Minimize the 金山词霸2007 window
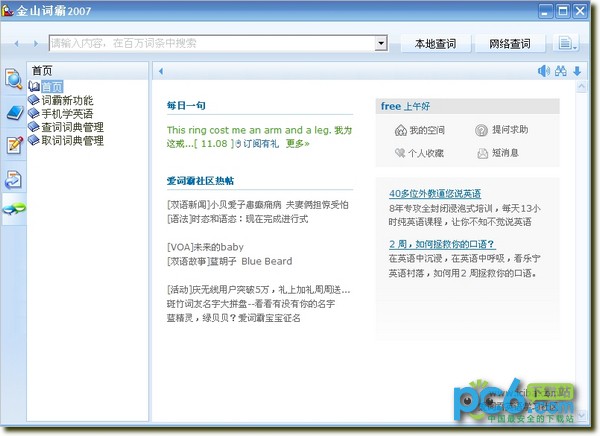The image size is (600, 436). pyautogui.click(x=545, y=11)
